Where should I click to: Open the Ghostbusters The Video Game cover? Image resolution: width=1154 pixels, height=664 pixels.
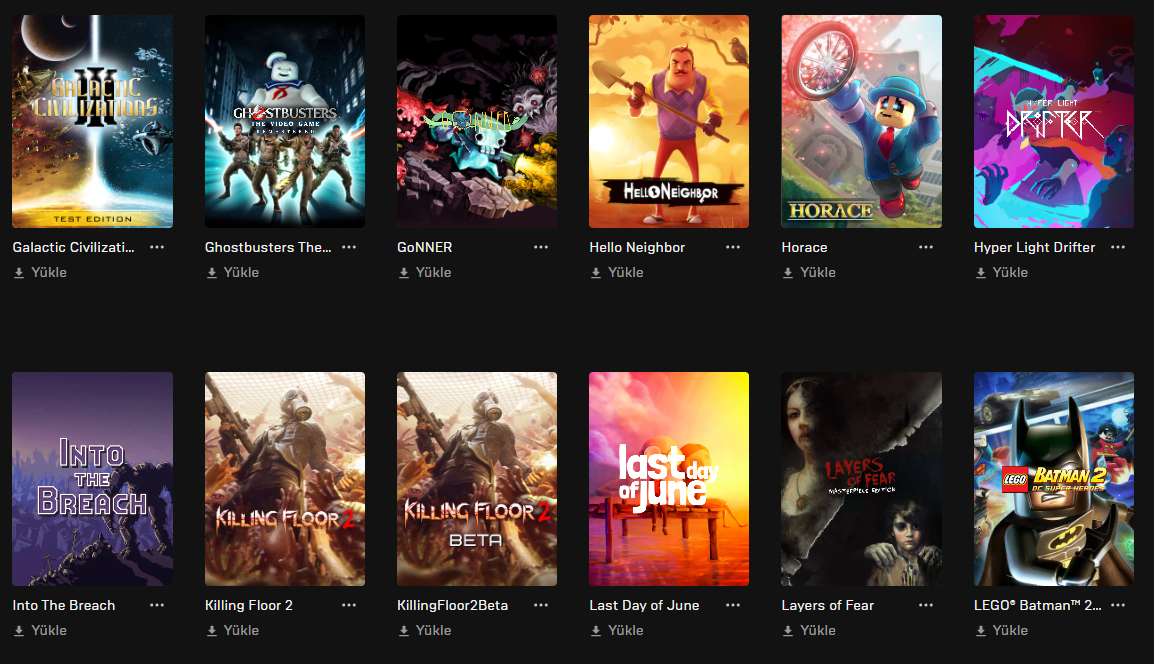[x=285, y=121]
